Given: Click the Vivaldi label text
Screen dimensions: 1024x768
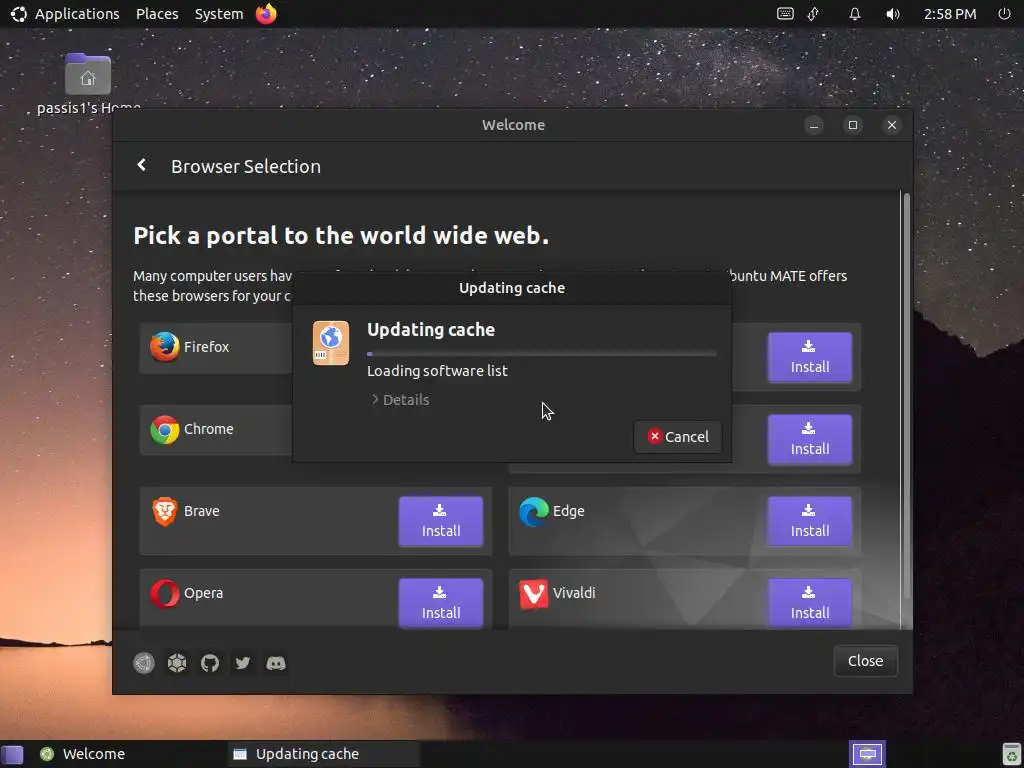Looking at the screenshot, I should 574,593.
